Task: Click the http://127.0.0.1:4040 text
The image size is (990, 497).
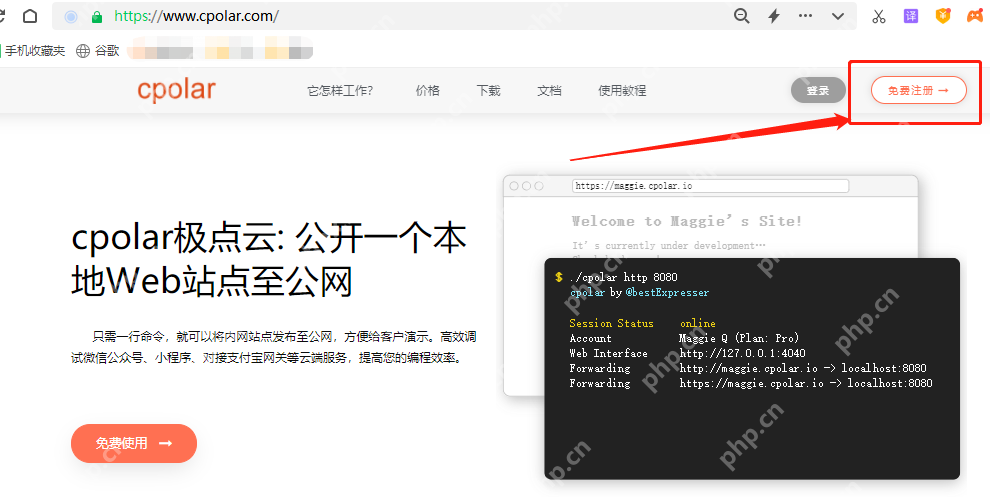Action: pos(742,353)
